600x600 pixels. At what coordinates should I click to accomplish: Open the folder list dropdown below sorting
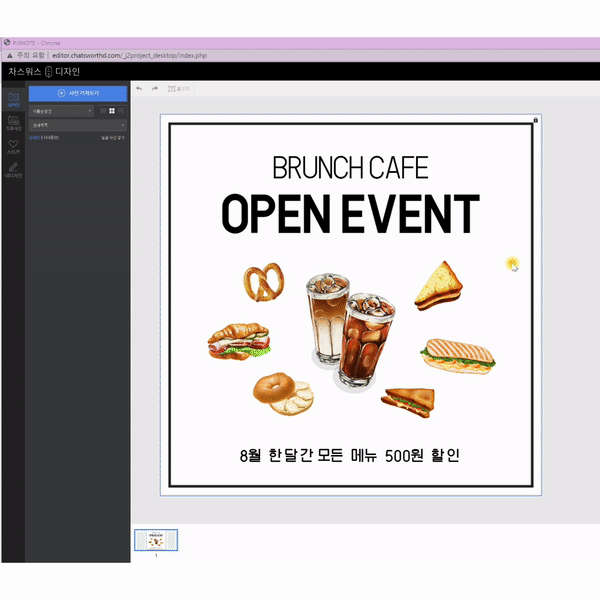pos(78,125)
